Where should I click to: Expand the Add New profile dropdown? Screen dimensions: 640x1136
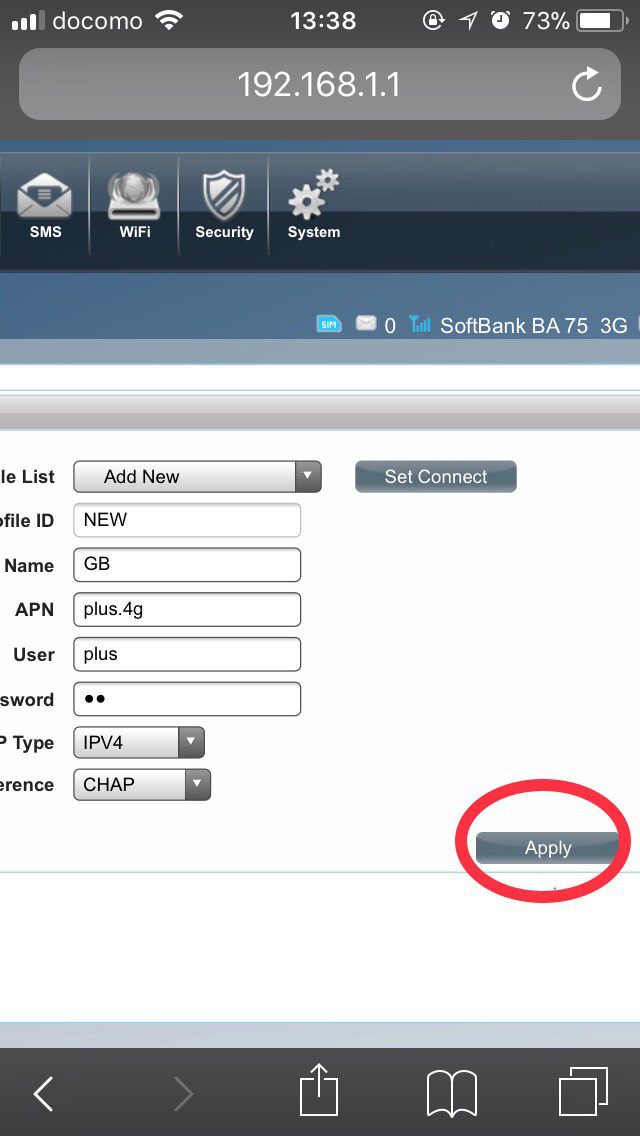click(x=197, y=477)
